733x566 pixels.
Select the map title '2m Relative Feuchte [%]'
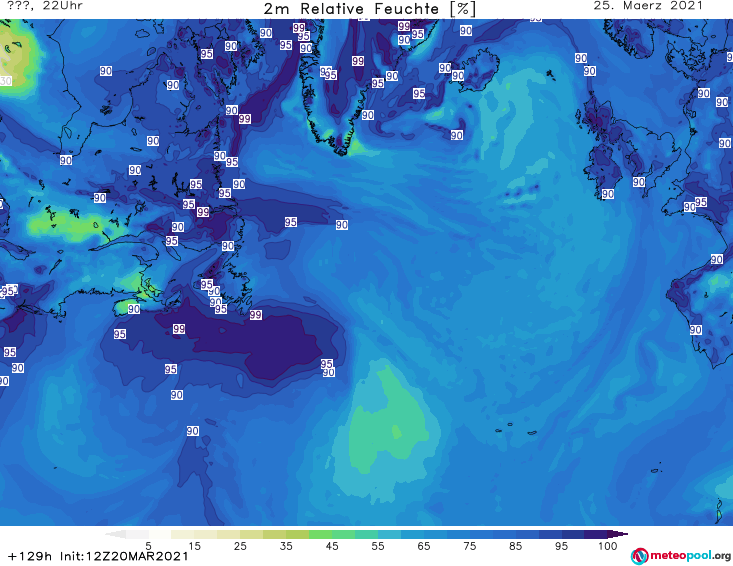pyautogui.click(x=369, y=9)
